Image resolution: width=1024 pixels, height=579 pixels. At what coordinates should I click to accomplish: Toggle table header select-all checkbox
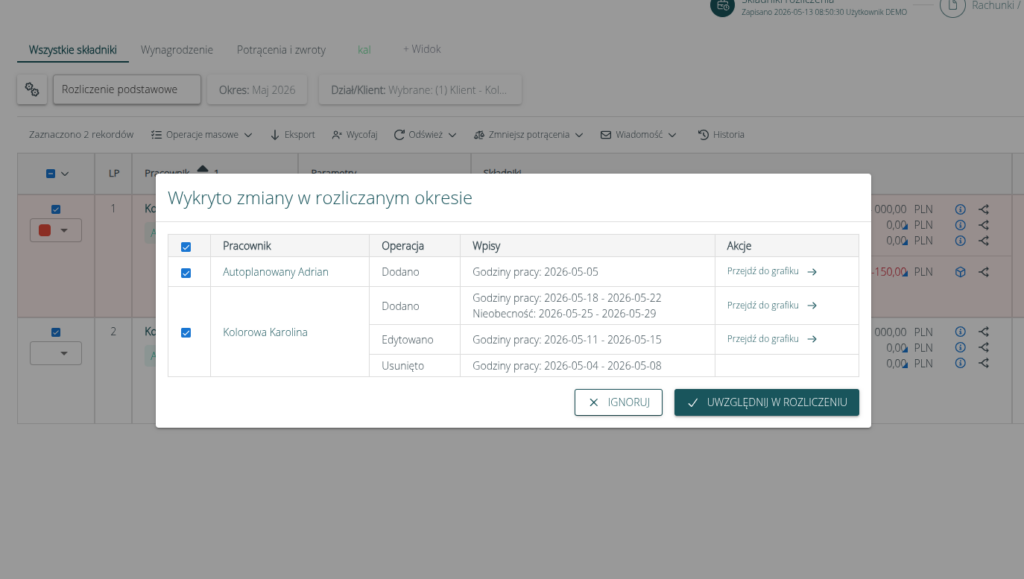pos(50,174)
